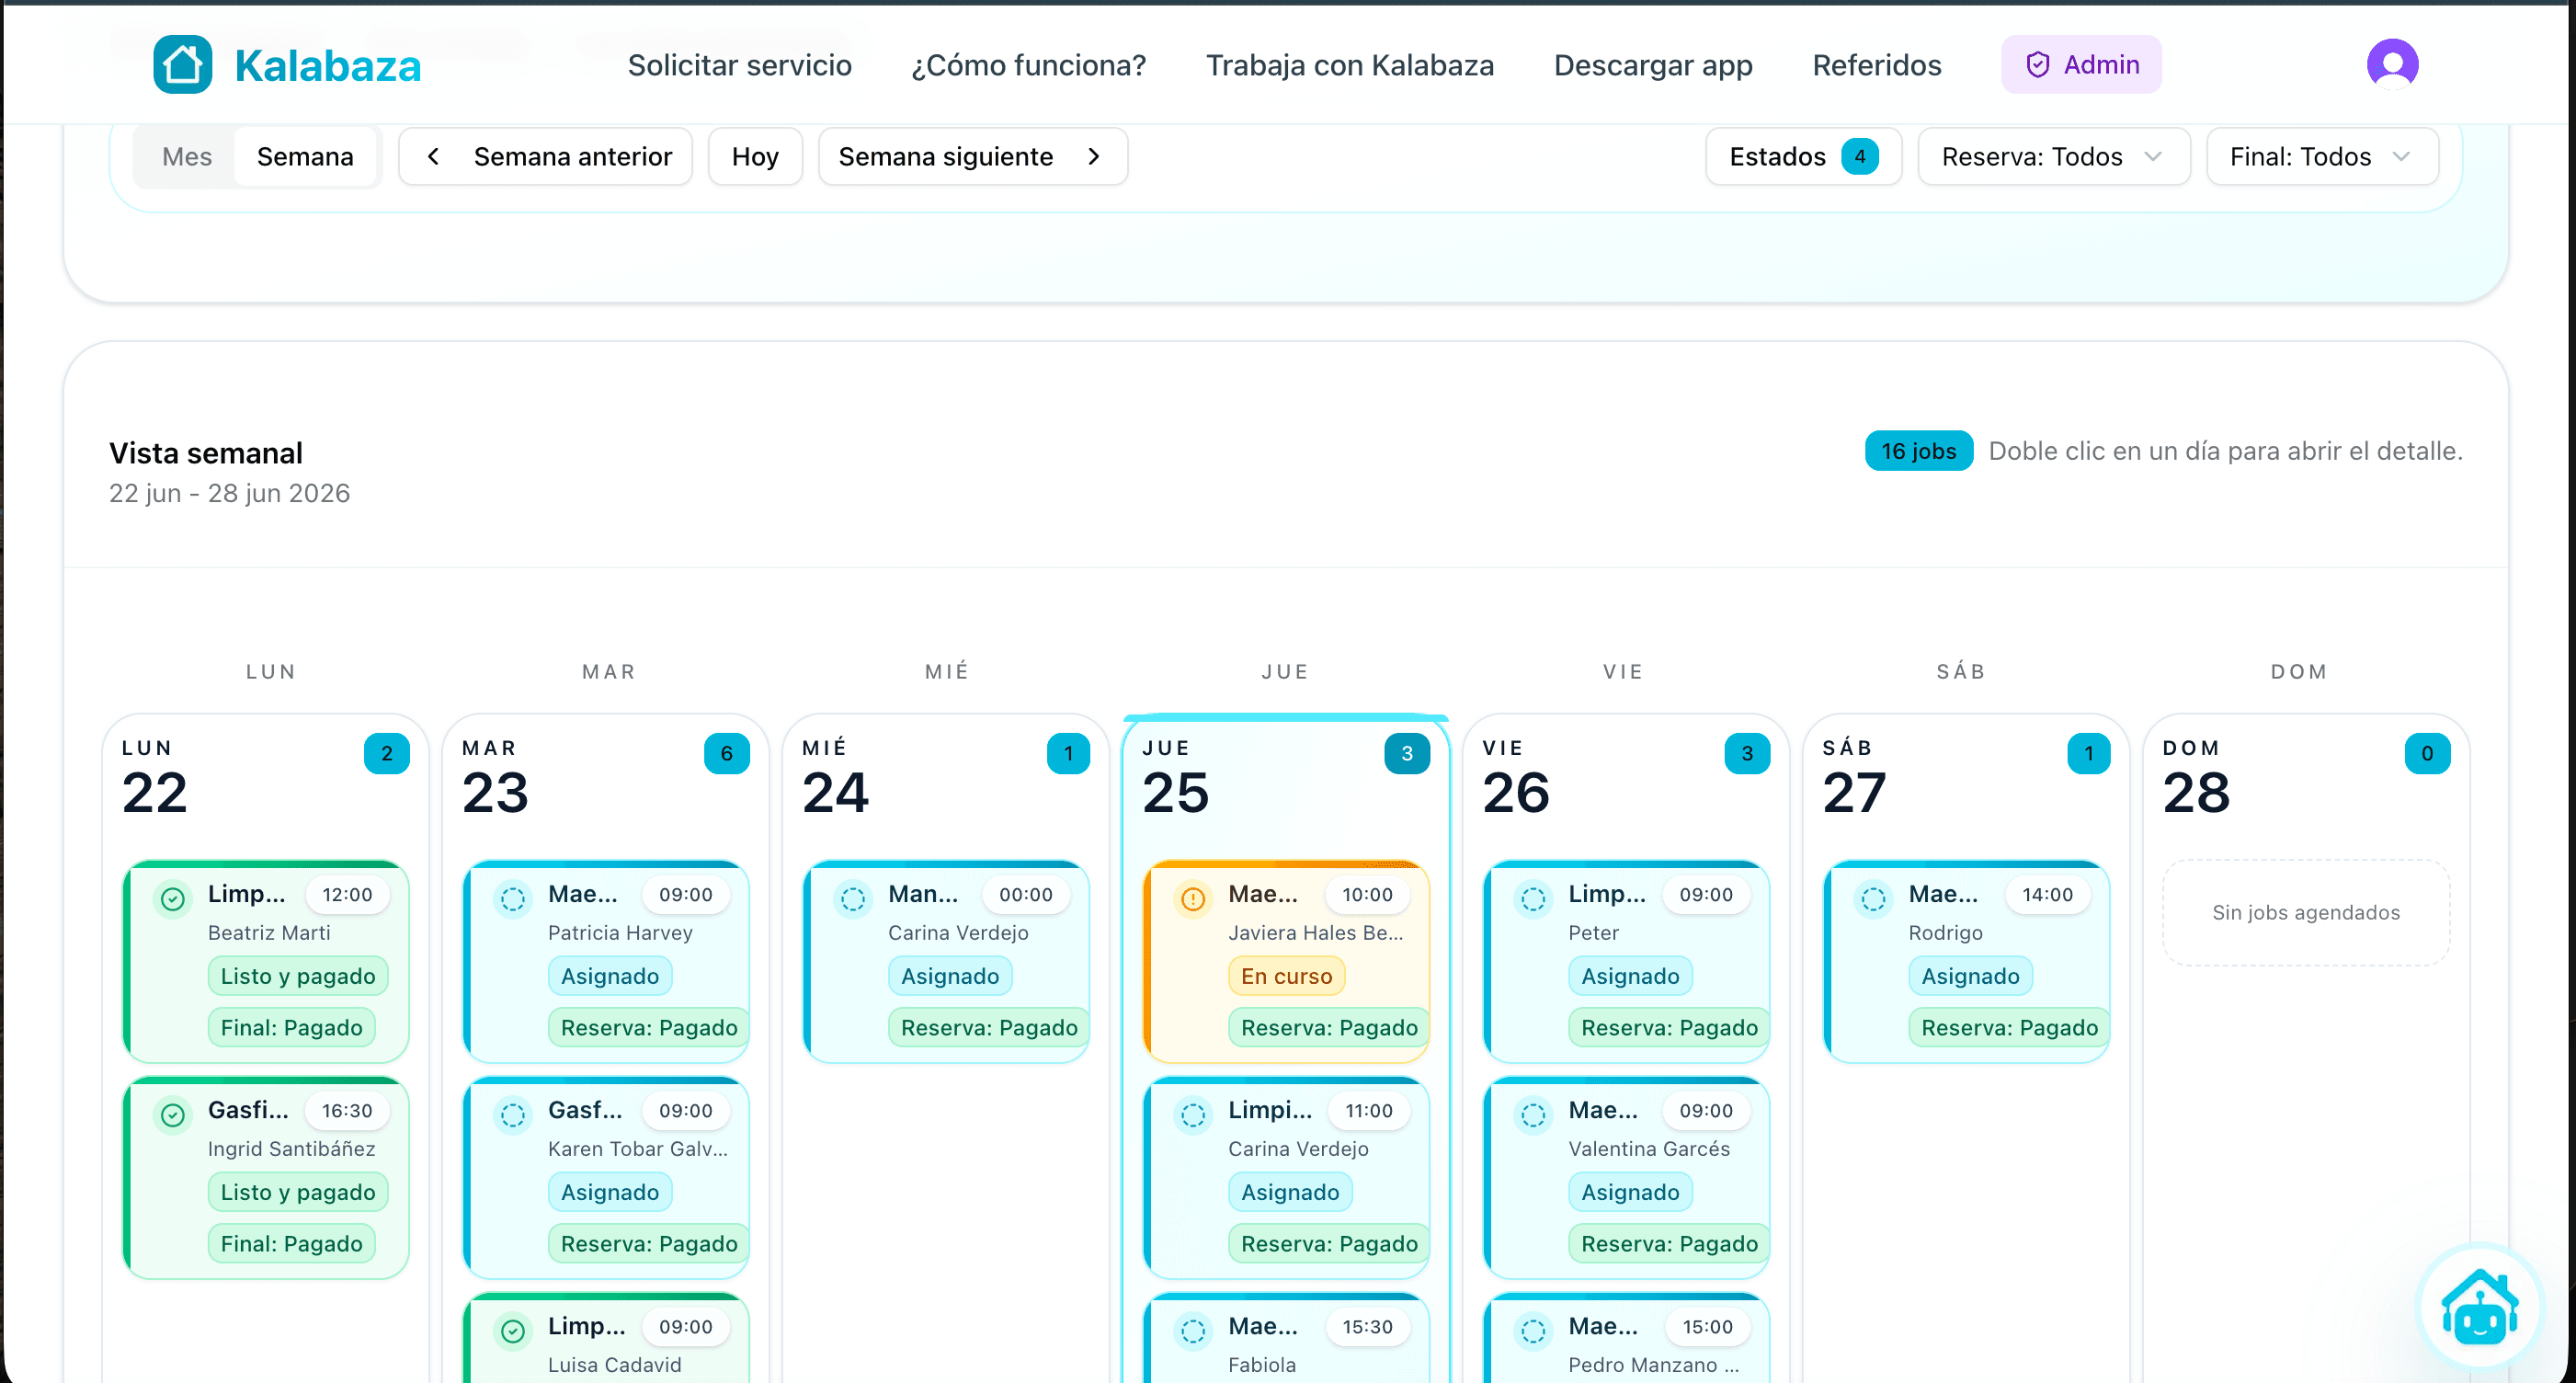The height and width of the screenshot is (1383, 2576).
Task: Click the 14:00 time on Rodrigo job
Action: click(2047, 895)
